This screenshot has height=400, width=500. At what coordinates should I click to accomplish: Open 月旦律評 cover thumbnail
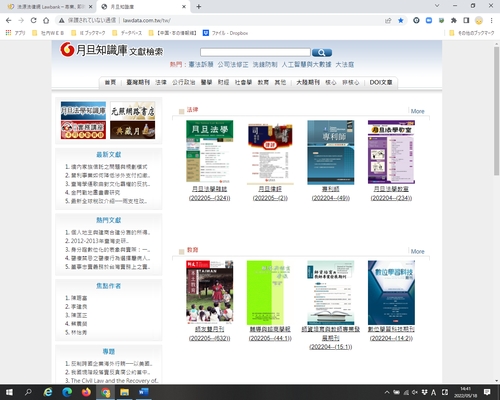270,153
